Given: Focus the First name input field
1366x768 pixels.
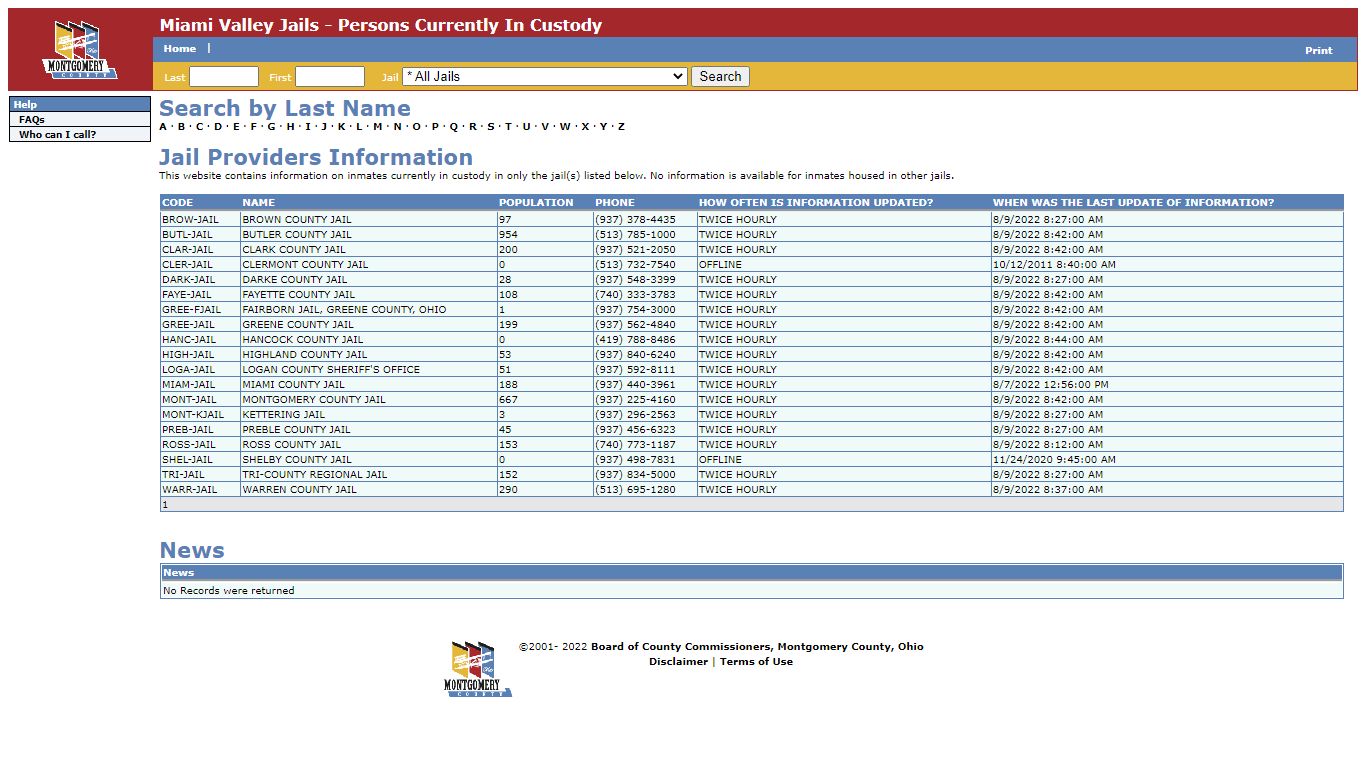Looking at the screenshot, I should (330, 77).
